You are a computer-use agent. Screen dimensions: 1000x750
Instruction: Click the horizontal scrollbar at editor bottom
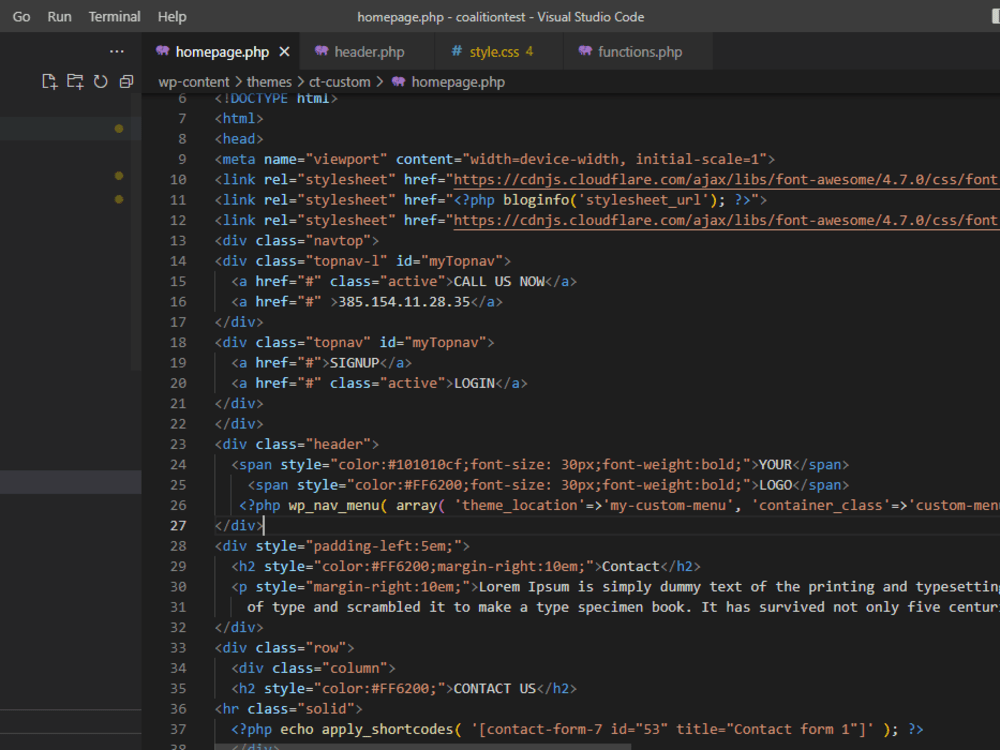pos(422,746)
